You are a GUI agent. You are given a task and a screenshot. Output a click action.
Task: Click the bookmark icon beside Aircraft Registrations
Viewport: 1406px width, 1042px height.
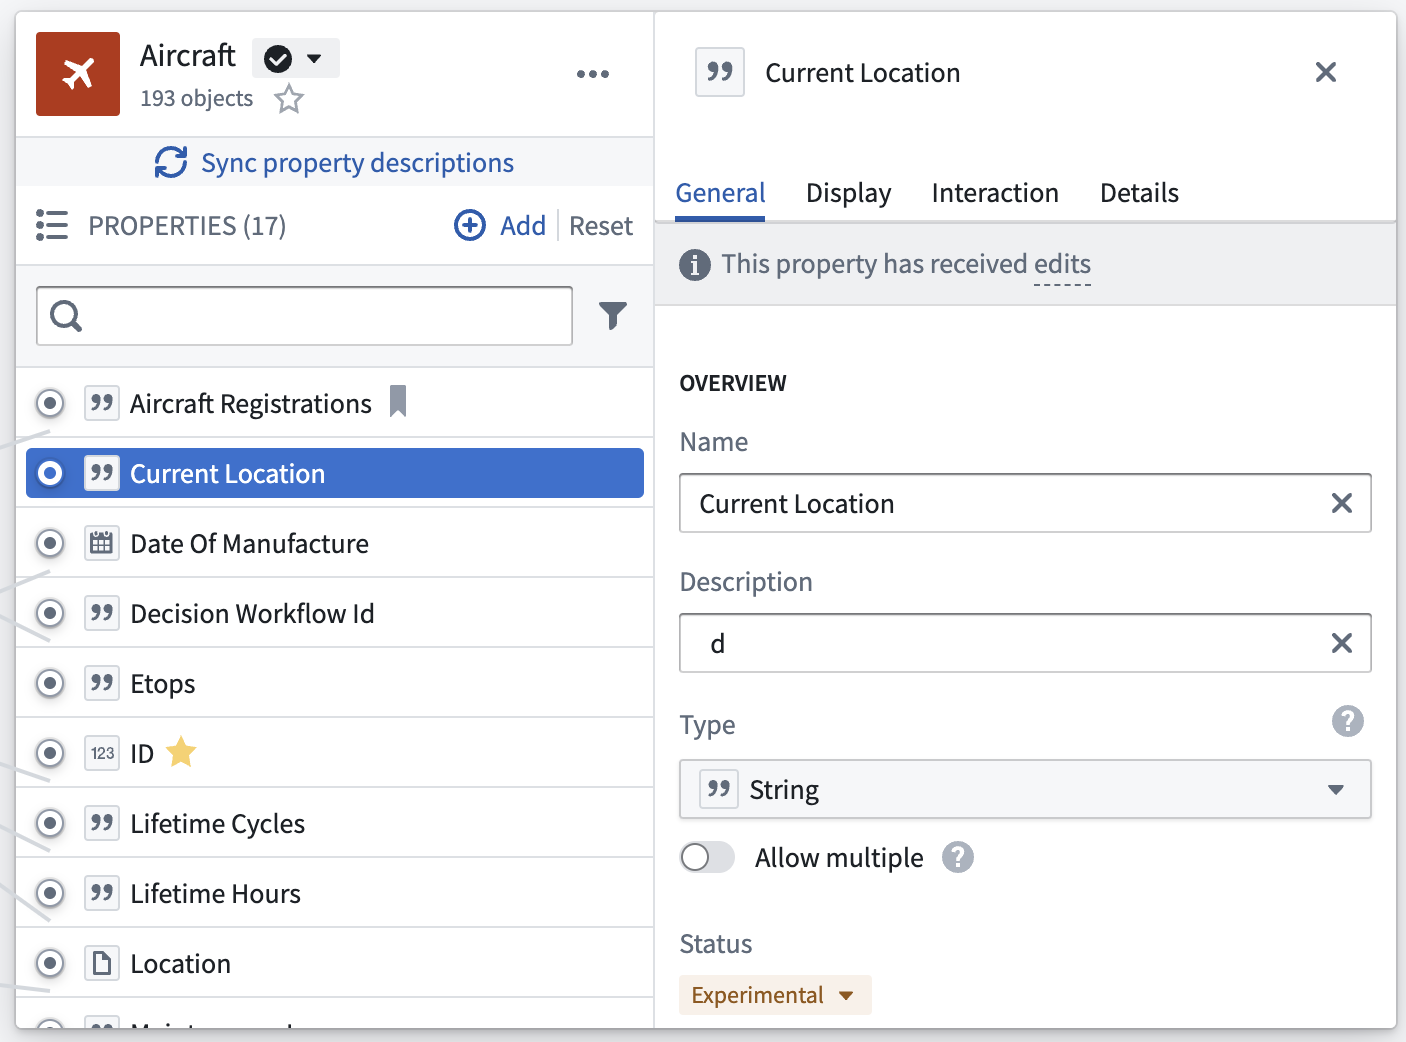[398, 402]
